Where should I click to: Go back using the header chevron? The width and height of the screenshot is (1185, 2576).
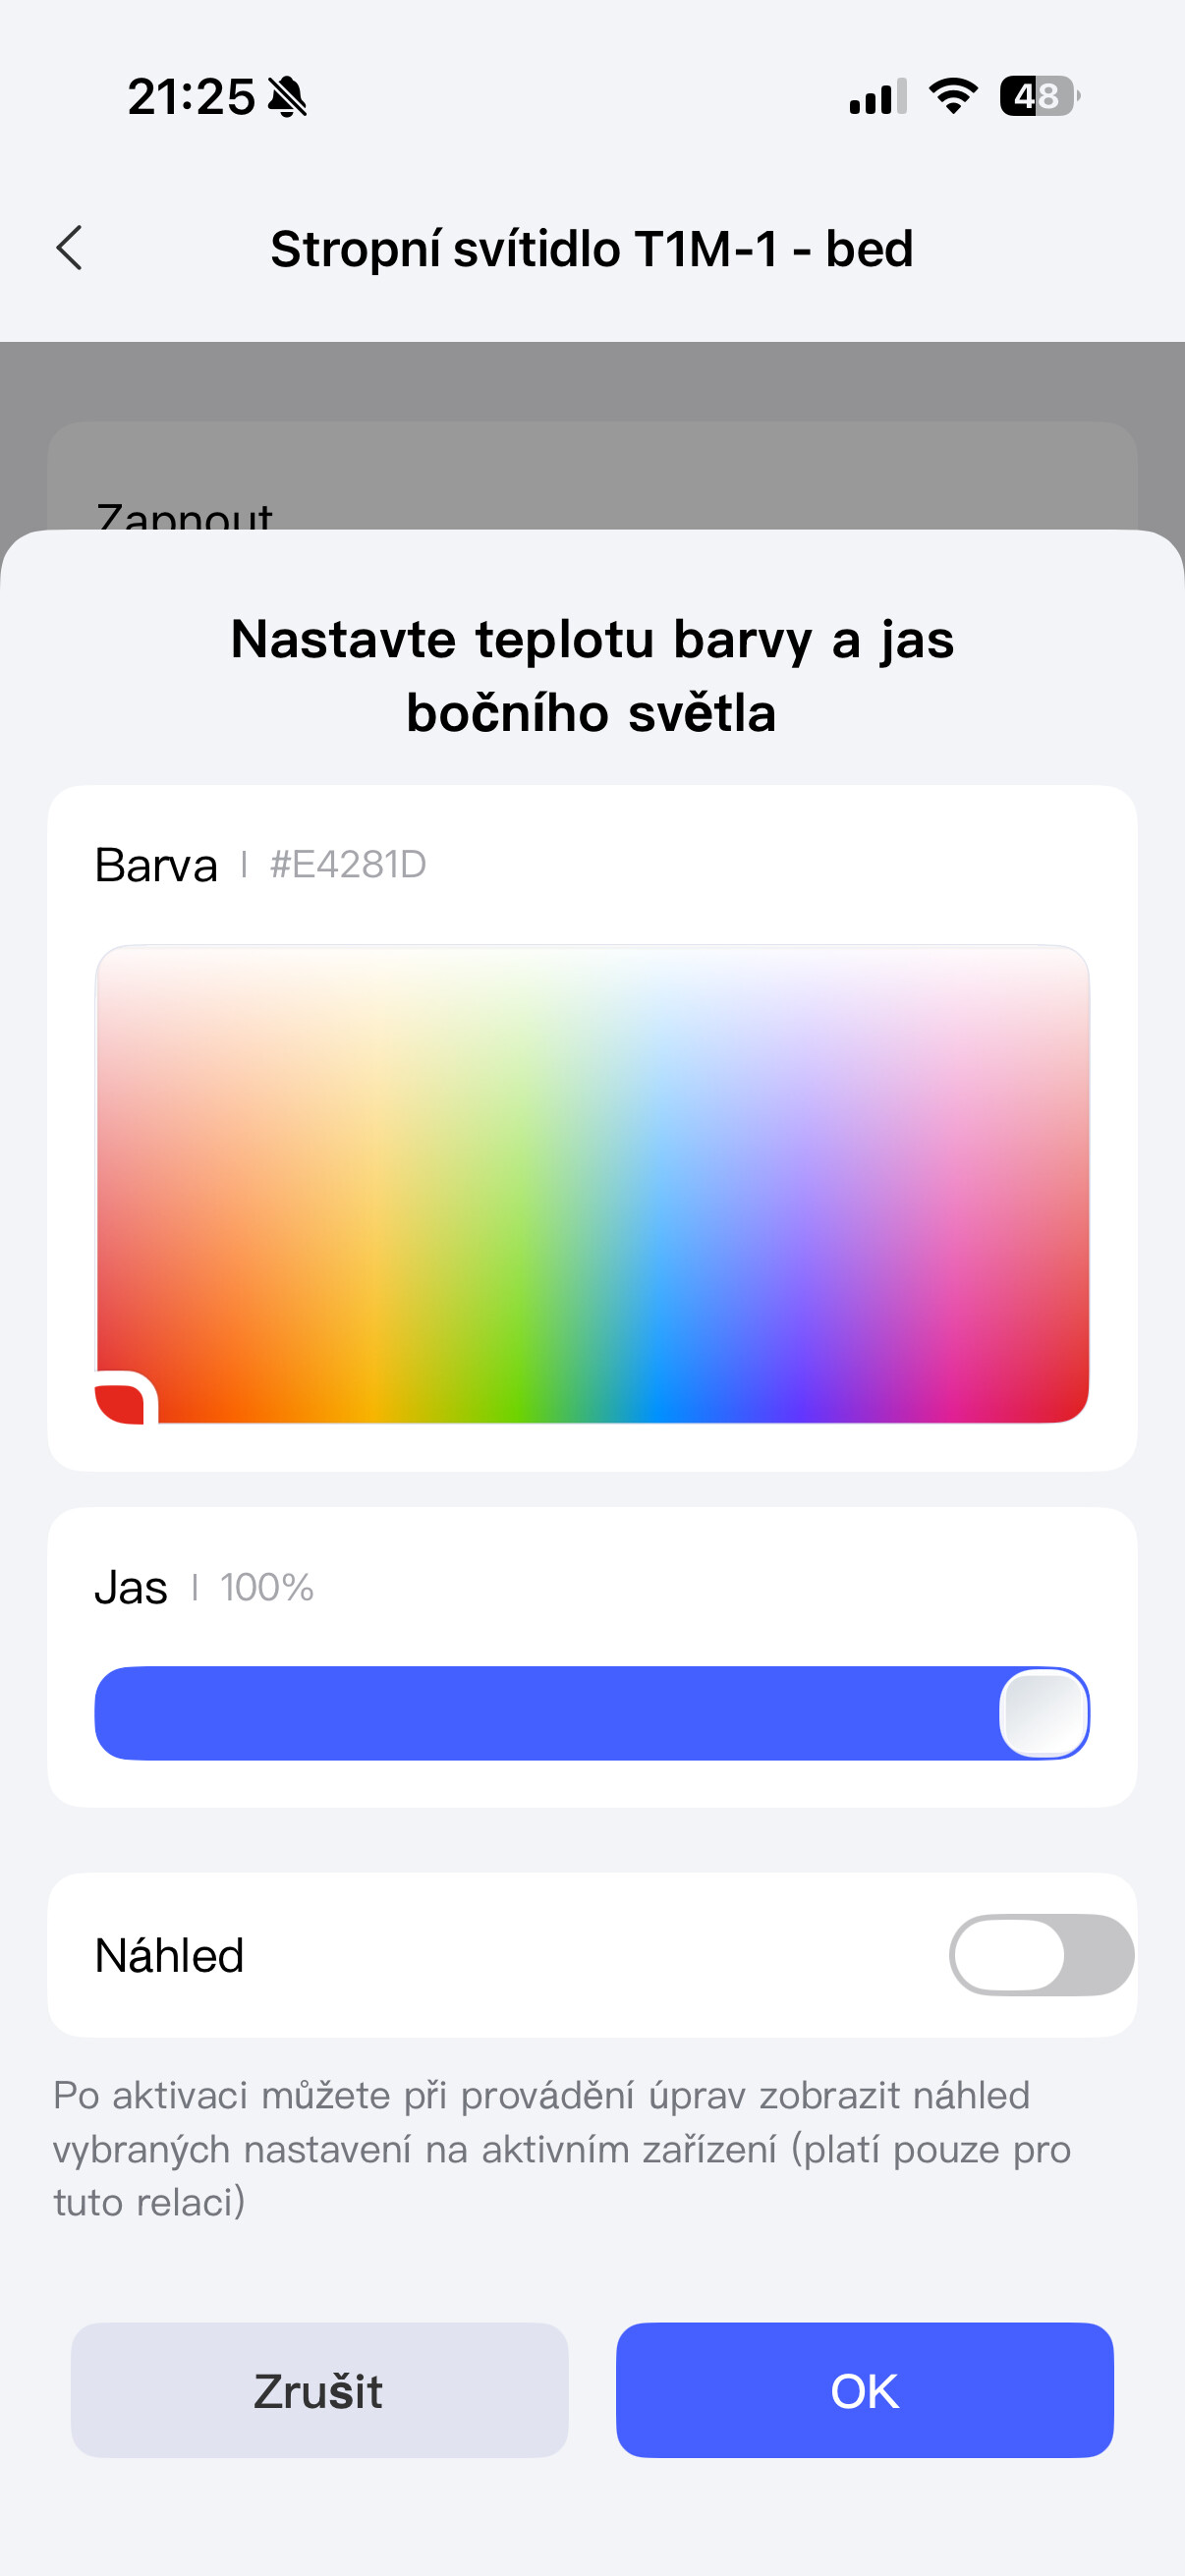click(x=69, y=248)
